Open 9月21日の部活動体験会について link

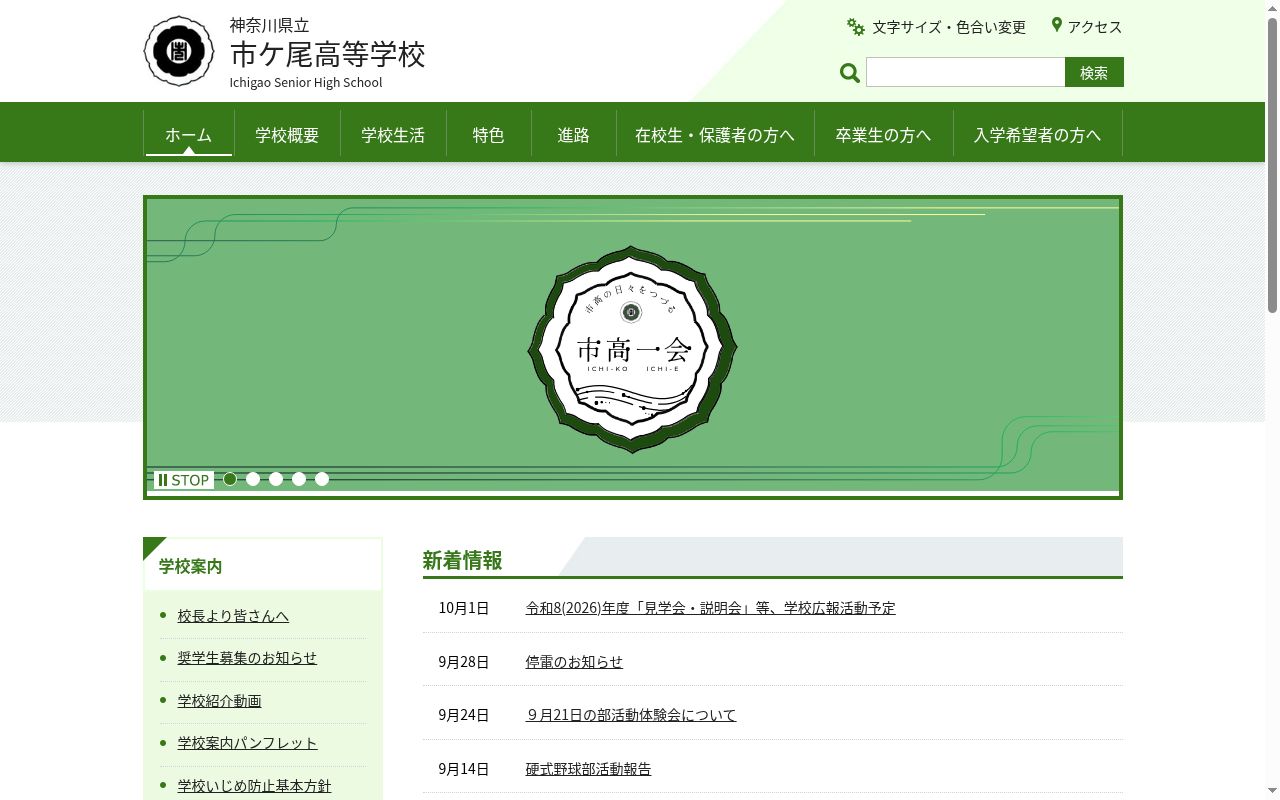click(631, 715)
